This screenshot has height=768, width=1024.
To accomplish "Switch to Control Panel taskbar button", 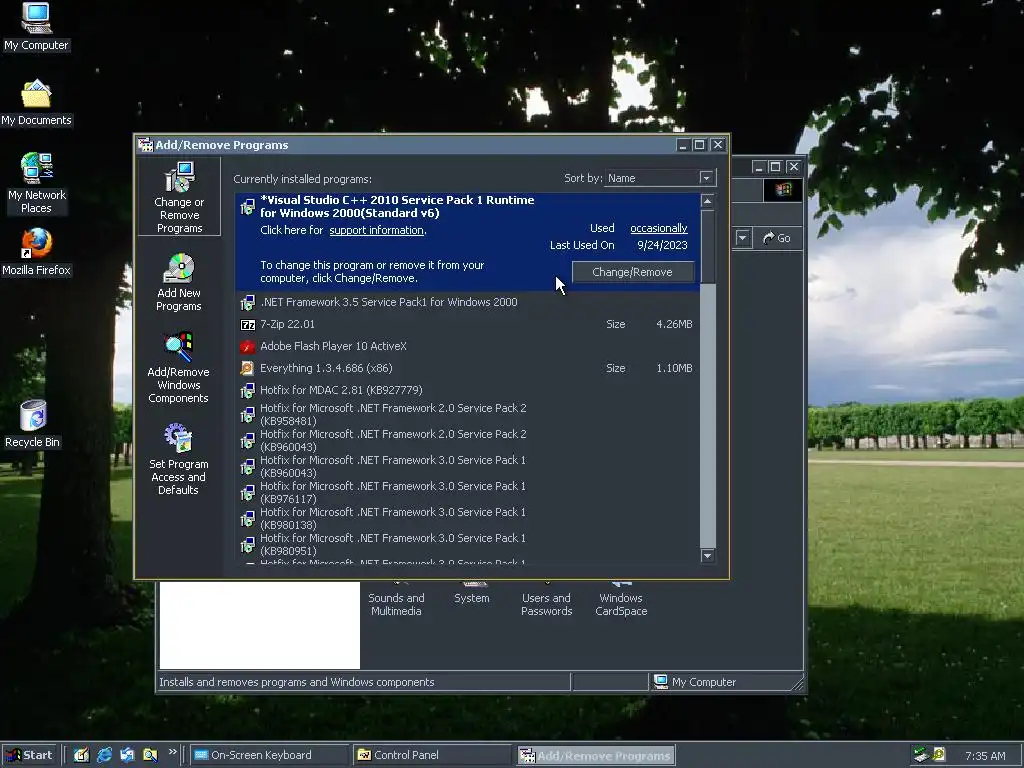I will pos(432,755).
